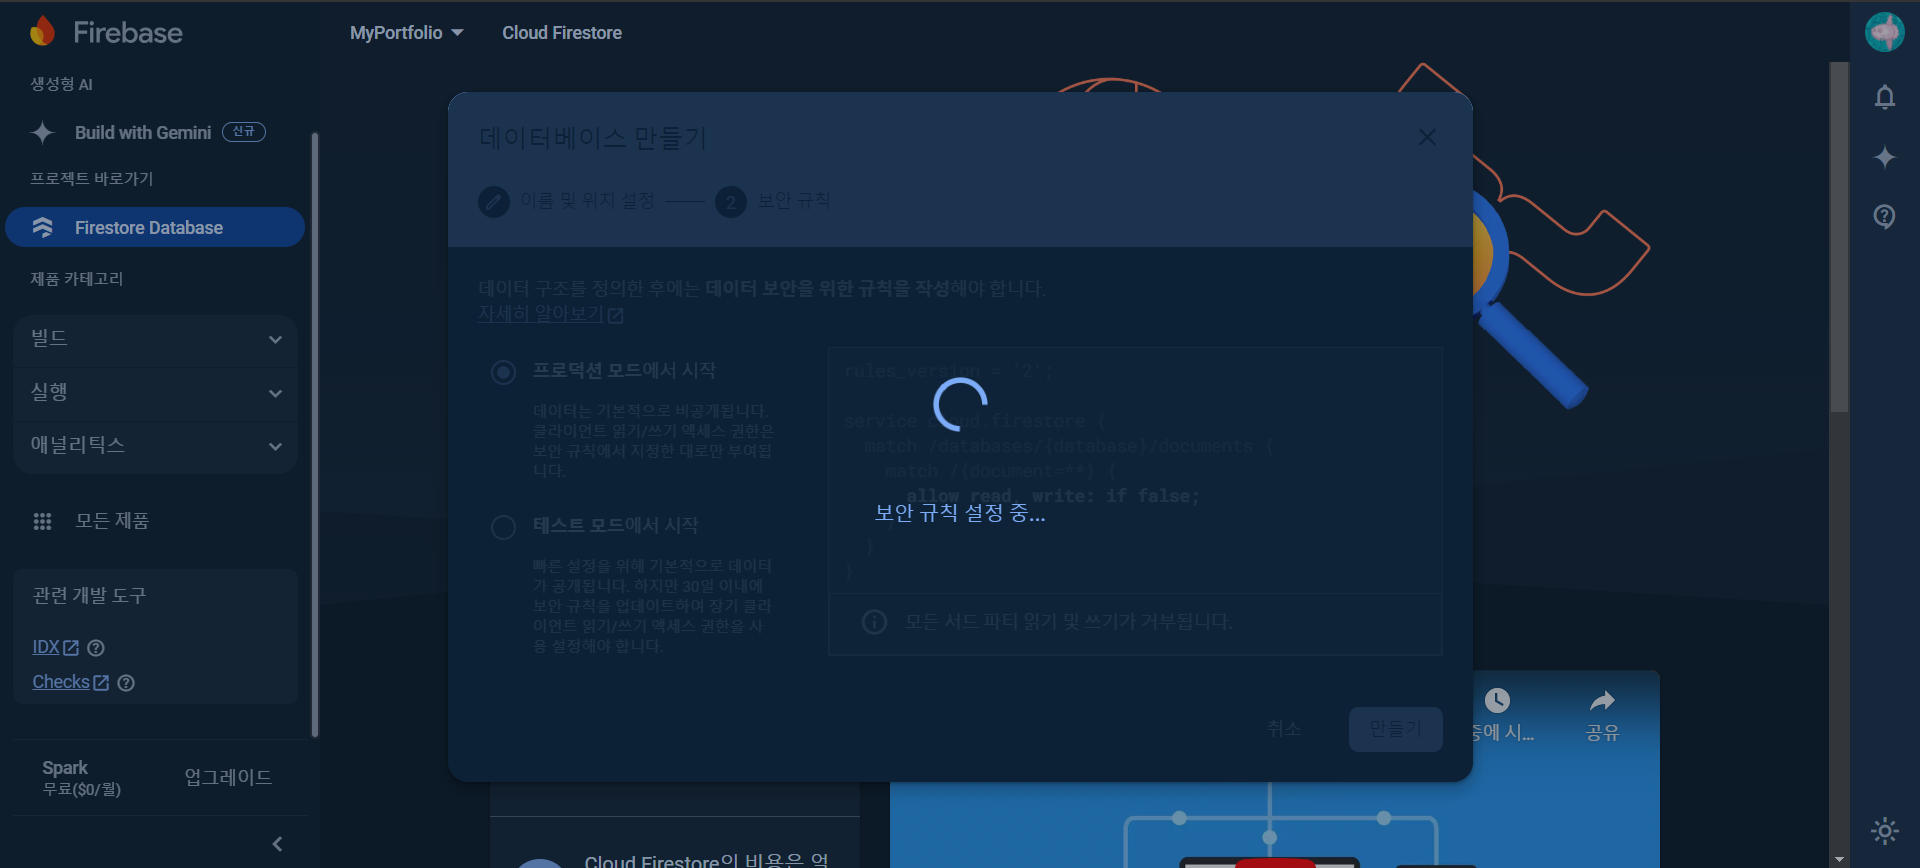The height and width of the screenshot is (868, 1920).
Task: Click the step 2 보안 규칙 indicator
Action: (773, 202)
